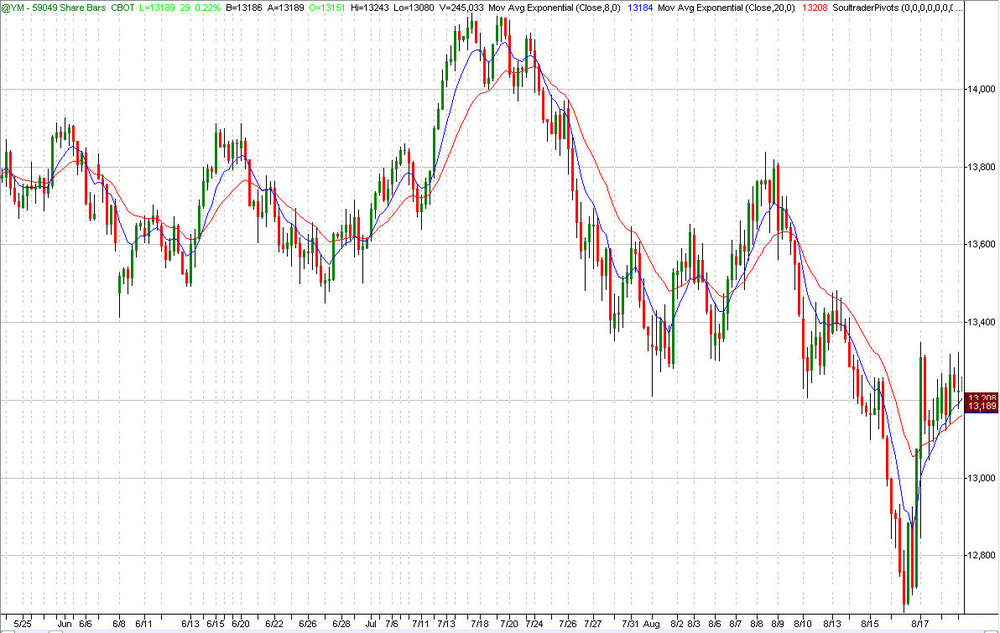The width and height of the screenshot is (1000, 633).
Task: Click the '13,400' price axis label
Action: click(x=981, y=322)
